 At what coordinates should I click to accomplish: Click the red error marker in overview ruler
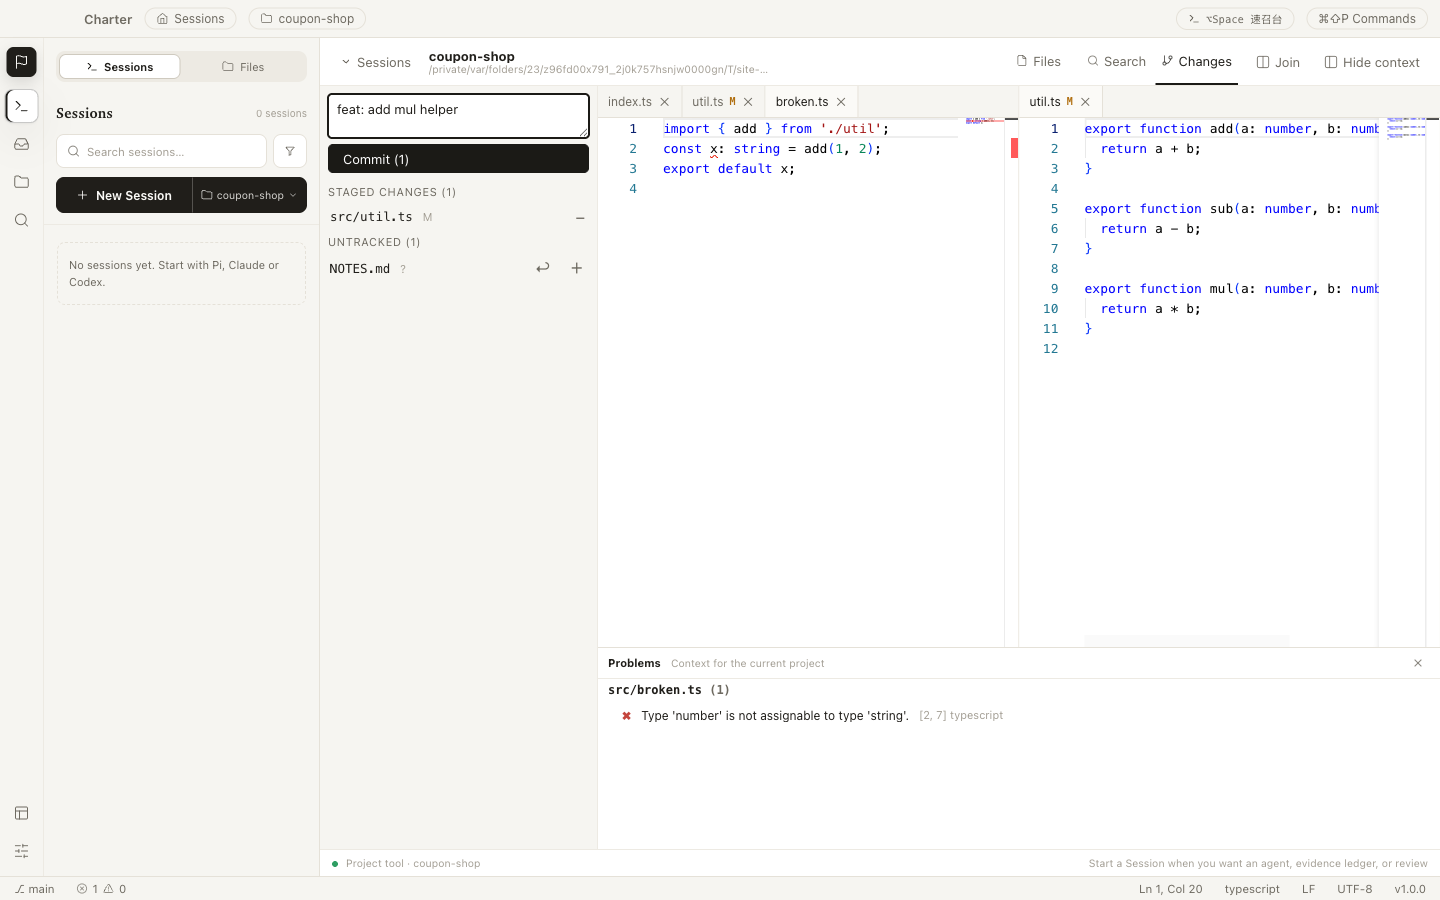pos(1014,148)
